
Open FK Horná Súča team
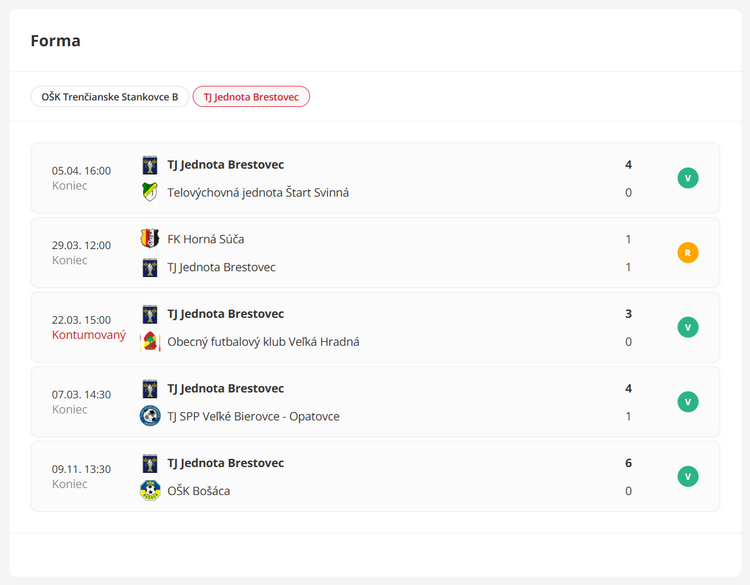click(x=206, y=239)
